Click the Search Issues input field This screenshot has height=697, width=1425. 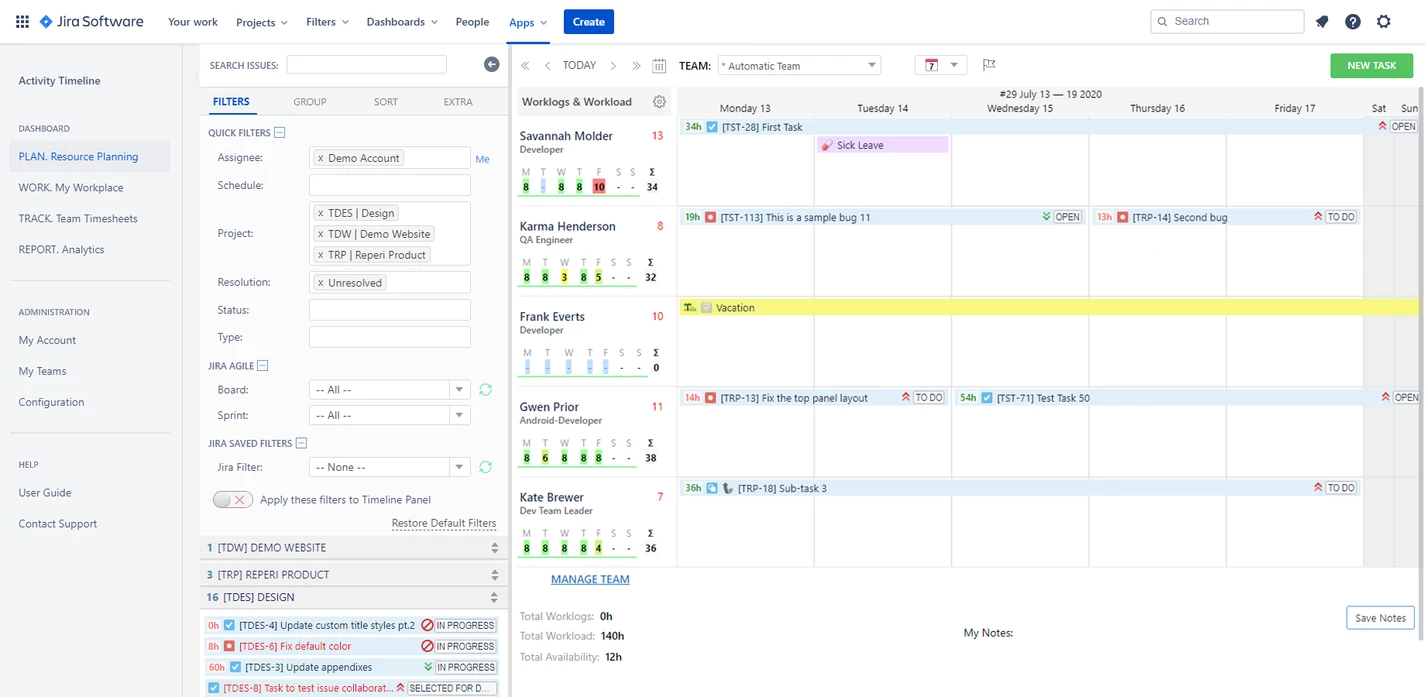pyautogui.click(x=366, y=65)
